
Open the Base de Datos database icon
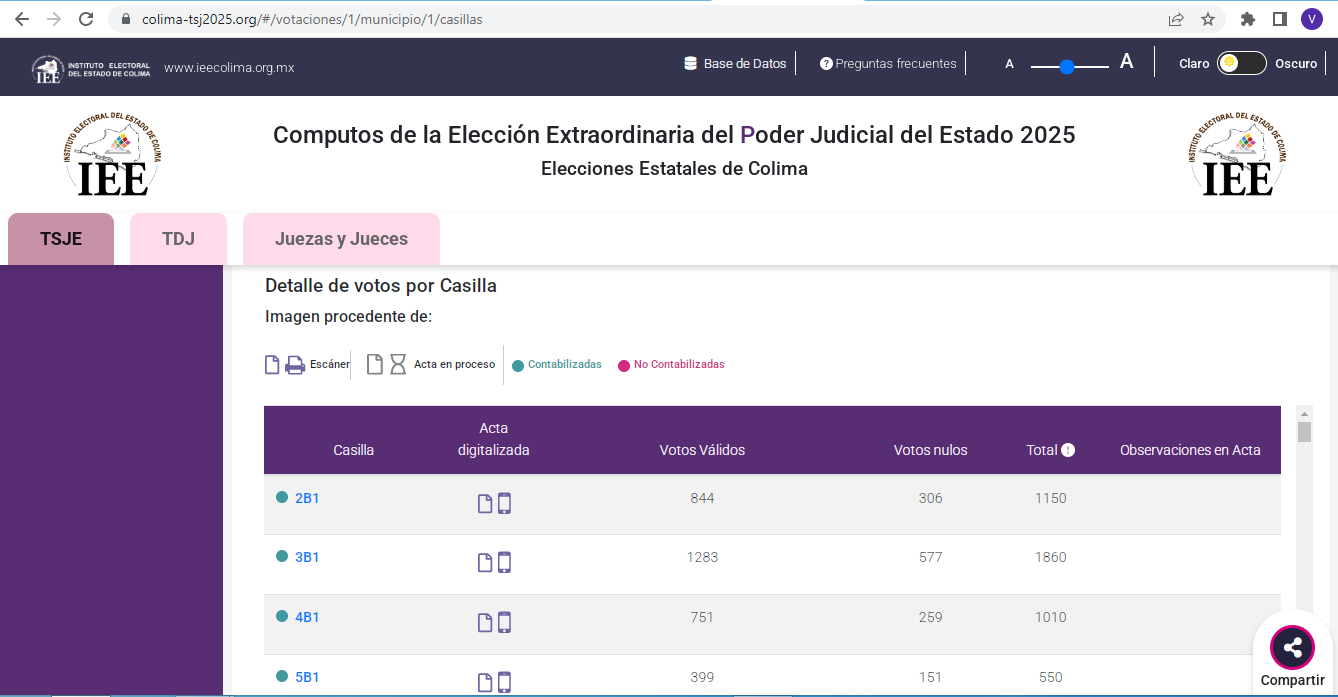point(690,63)
